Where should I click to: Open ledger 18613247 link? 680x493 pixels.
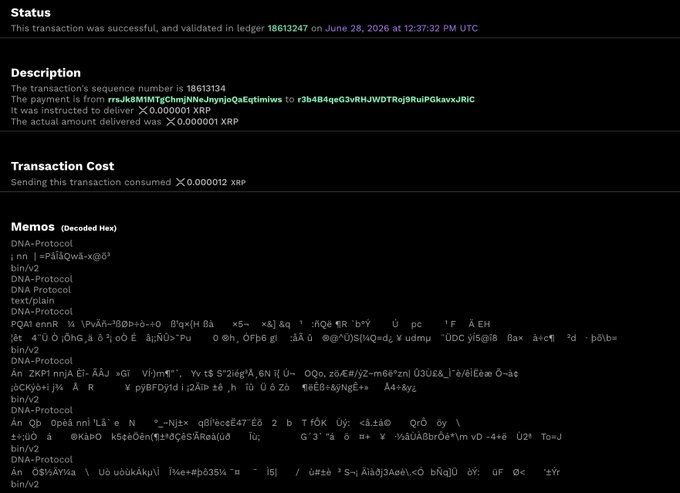[288, 28]
